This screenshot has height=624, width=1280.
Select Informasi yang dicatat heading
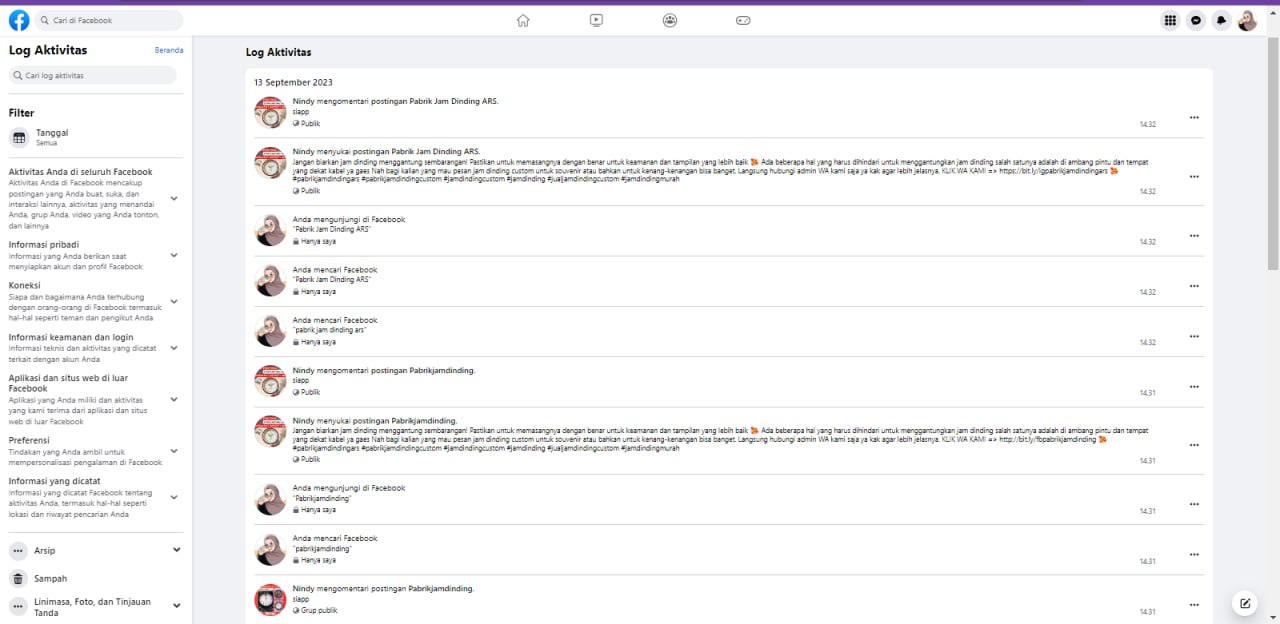pyautogui.click(x=55, y=481)
